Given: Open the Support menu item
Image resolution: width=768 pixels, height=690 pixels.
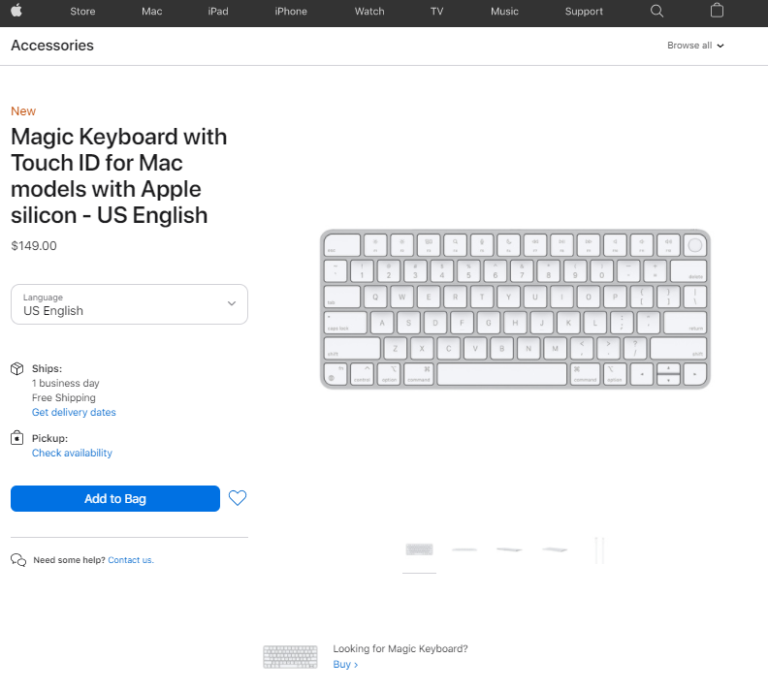Looking at the screenshot, I should 584,12.
